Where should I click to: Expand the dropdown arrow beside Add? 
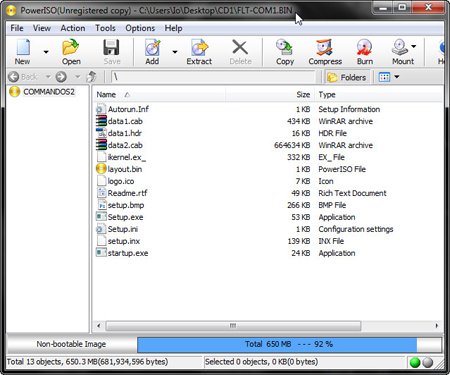coord(175,52)
